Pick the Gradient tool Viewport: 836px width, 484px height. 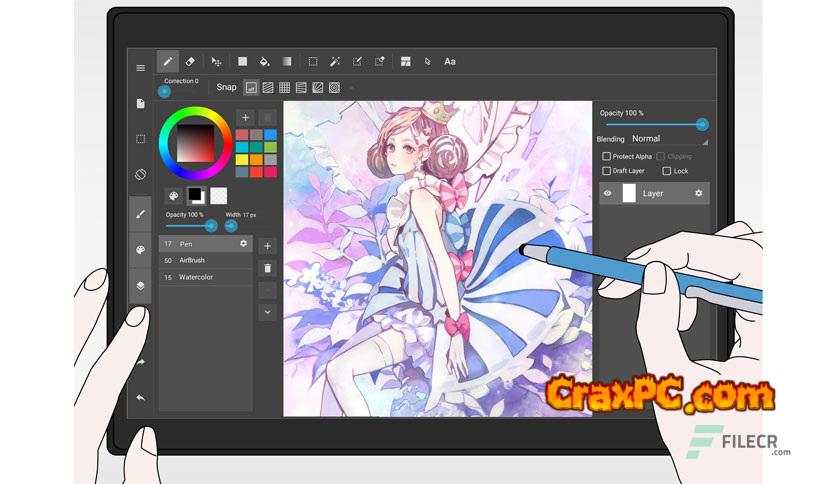coord(287,62)
